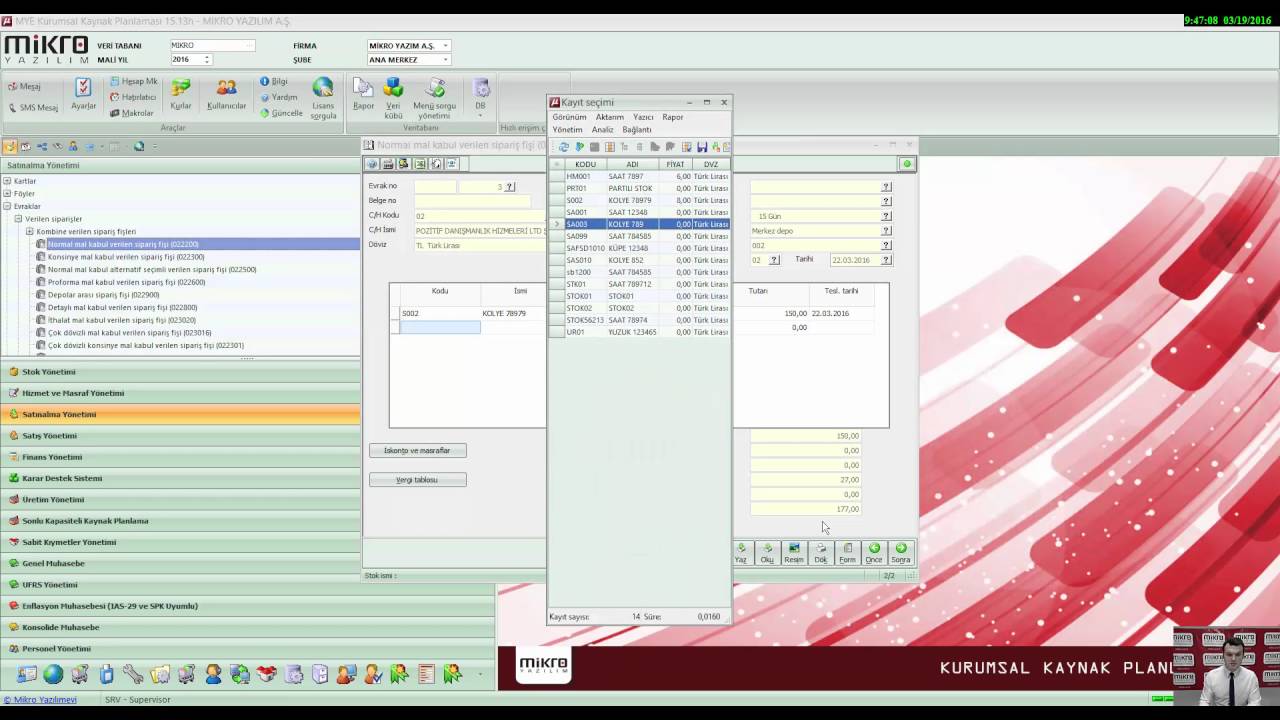Image resolution: width=1280 pixels, height=720 pixels.
Task: Expand the Kartlar tree node
Action: pyautogui.click(x=7, y=181)
